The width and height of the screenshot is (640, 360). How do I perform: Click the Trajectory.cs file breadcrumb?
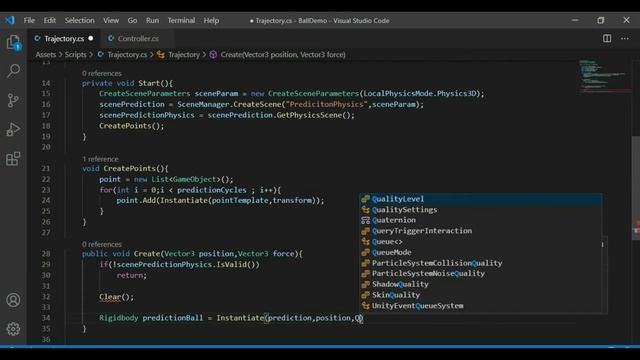[x=127, y=55]
